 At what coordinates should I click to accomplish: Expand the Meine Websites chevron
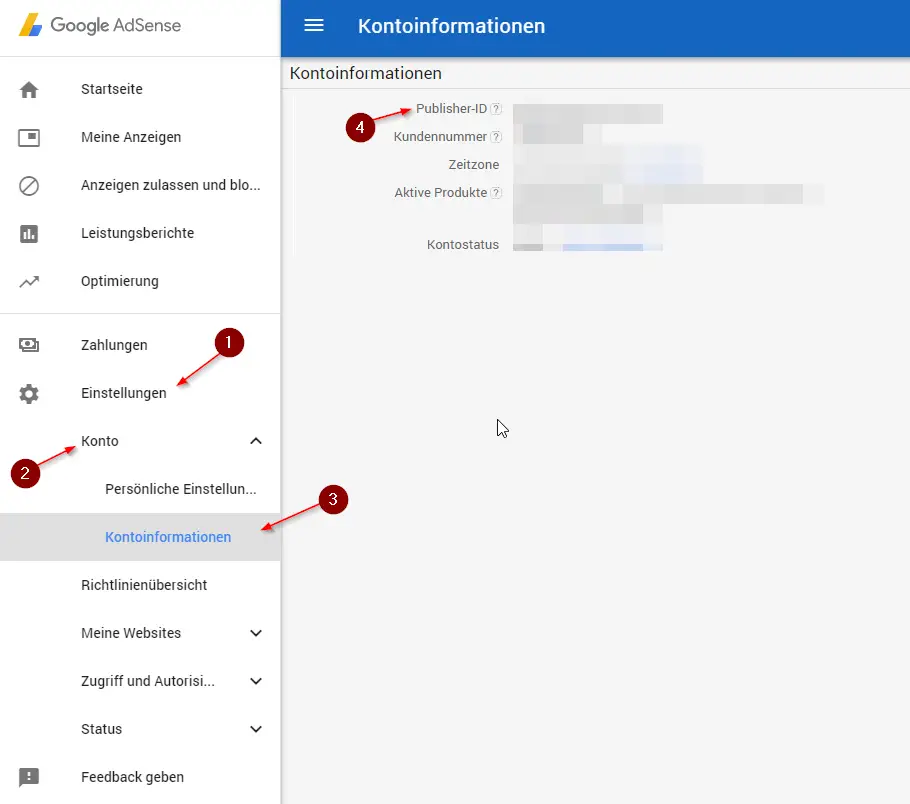pyautogui.click(x=256, y=633)
